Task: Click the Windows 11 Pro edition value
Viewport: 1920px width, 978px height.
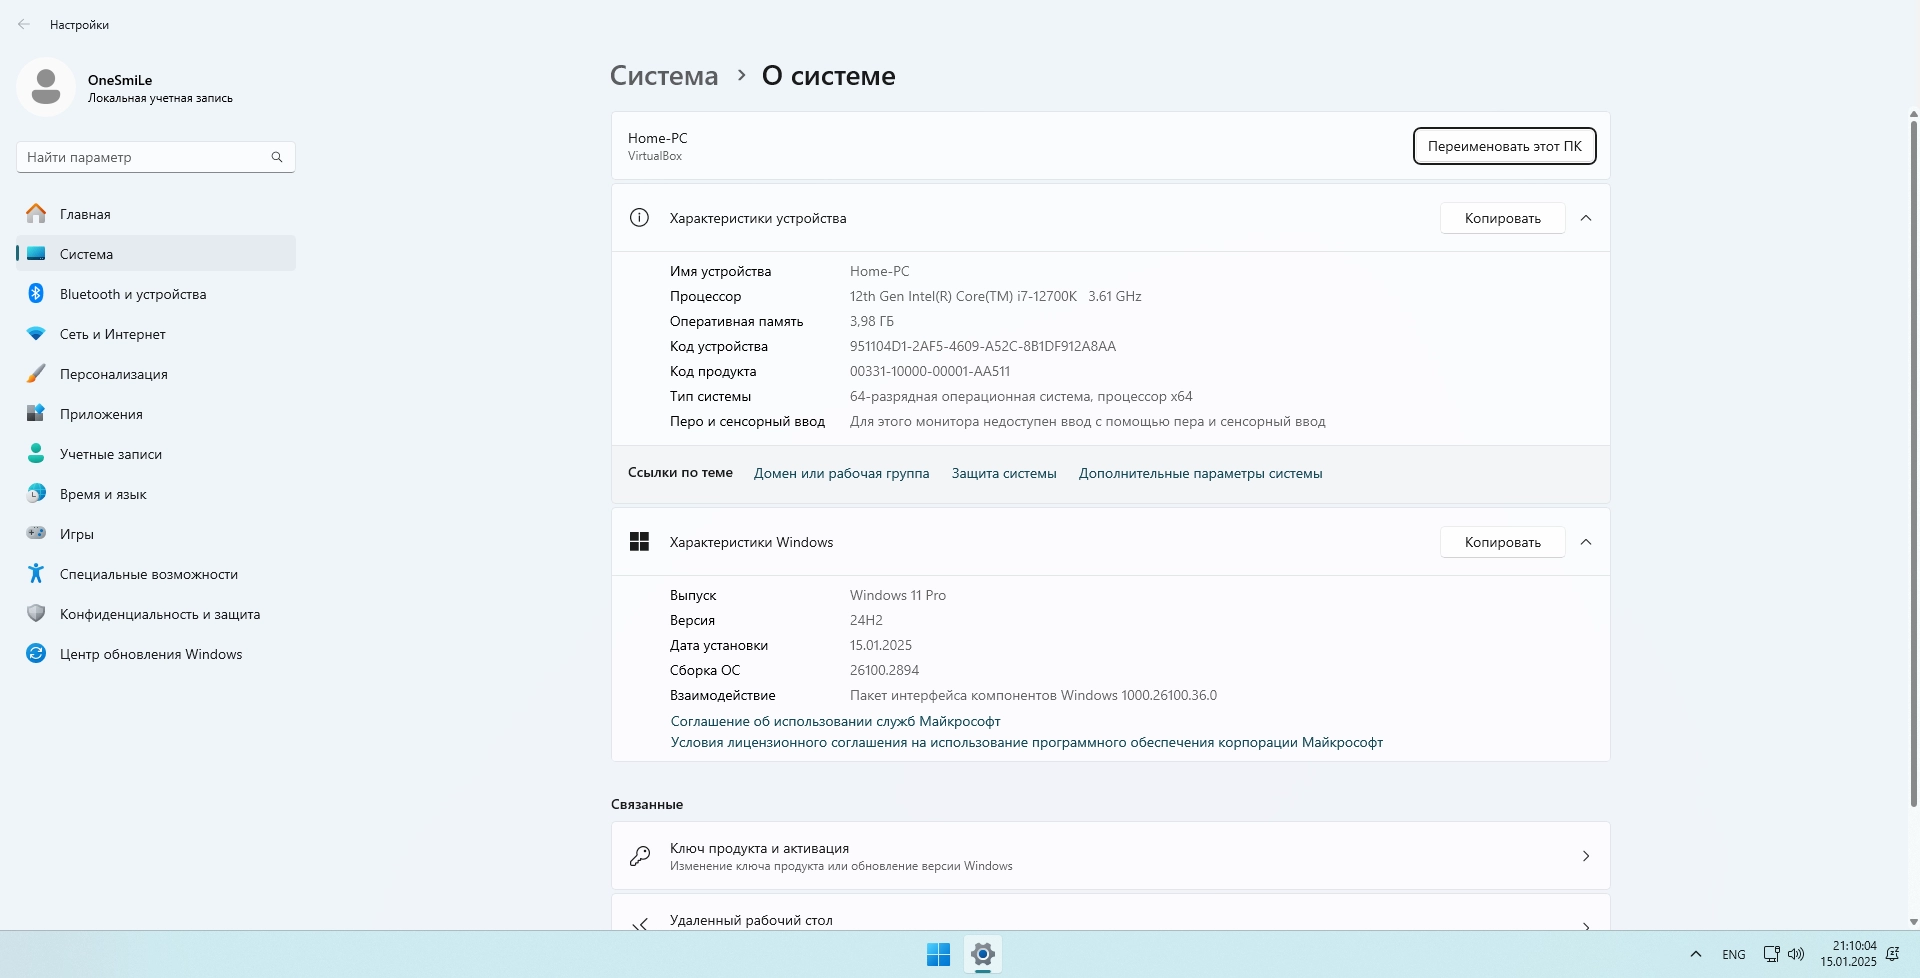Action: tap(898, 595)
